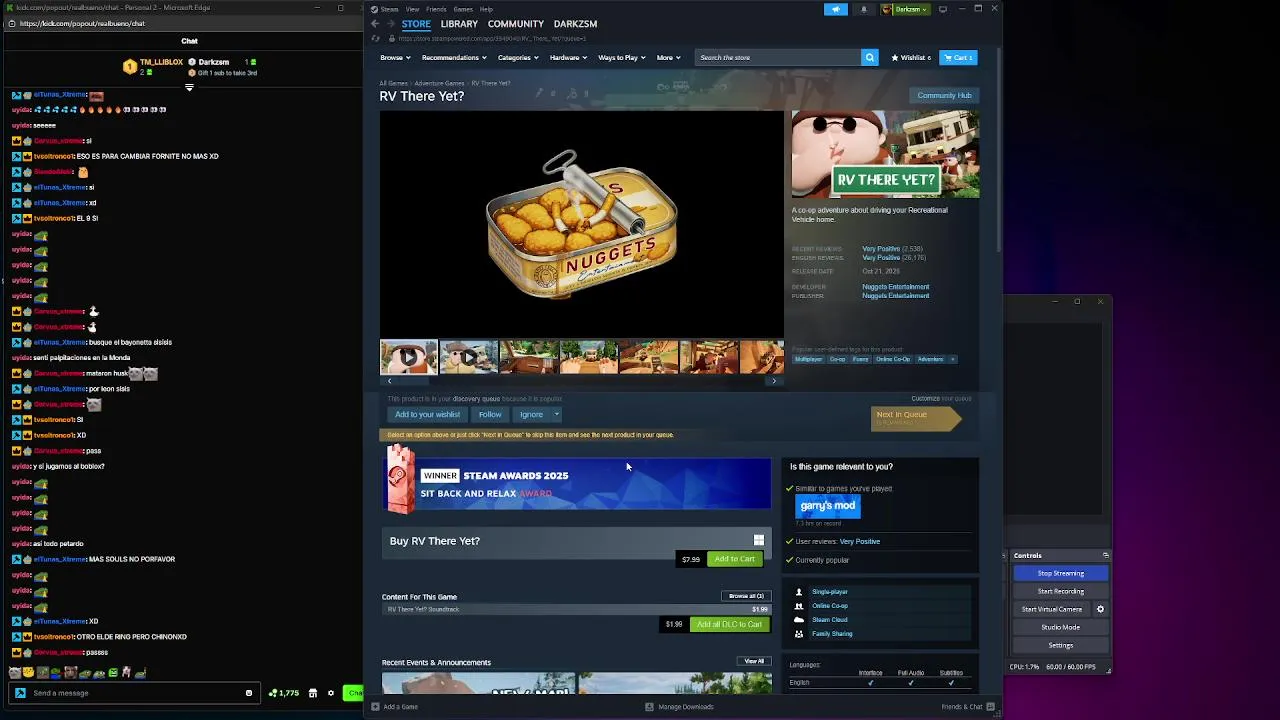
Task: Open the View menu in Steam
Action: click(x=412, y=9)
